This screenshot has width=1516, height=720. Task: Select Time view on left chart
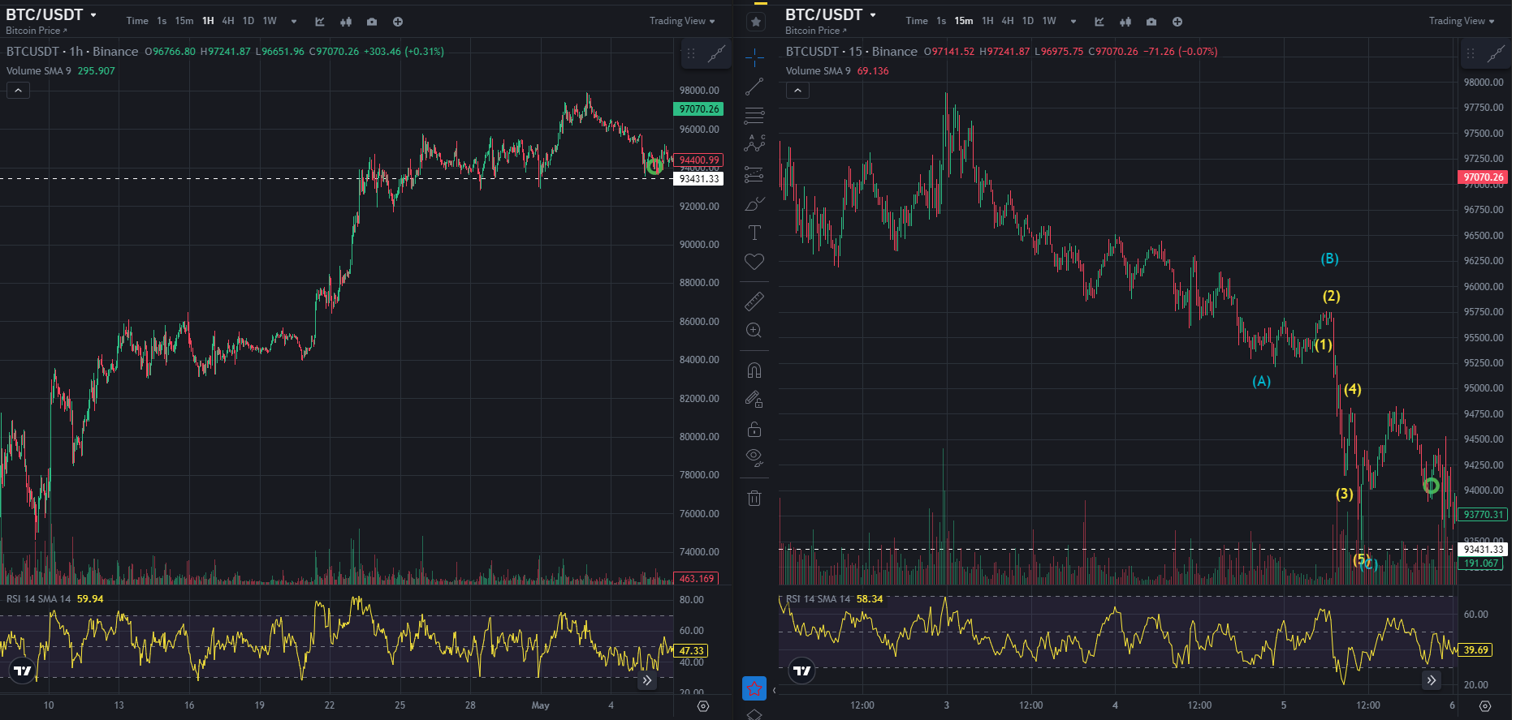[137, 21]
